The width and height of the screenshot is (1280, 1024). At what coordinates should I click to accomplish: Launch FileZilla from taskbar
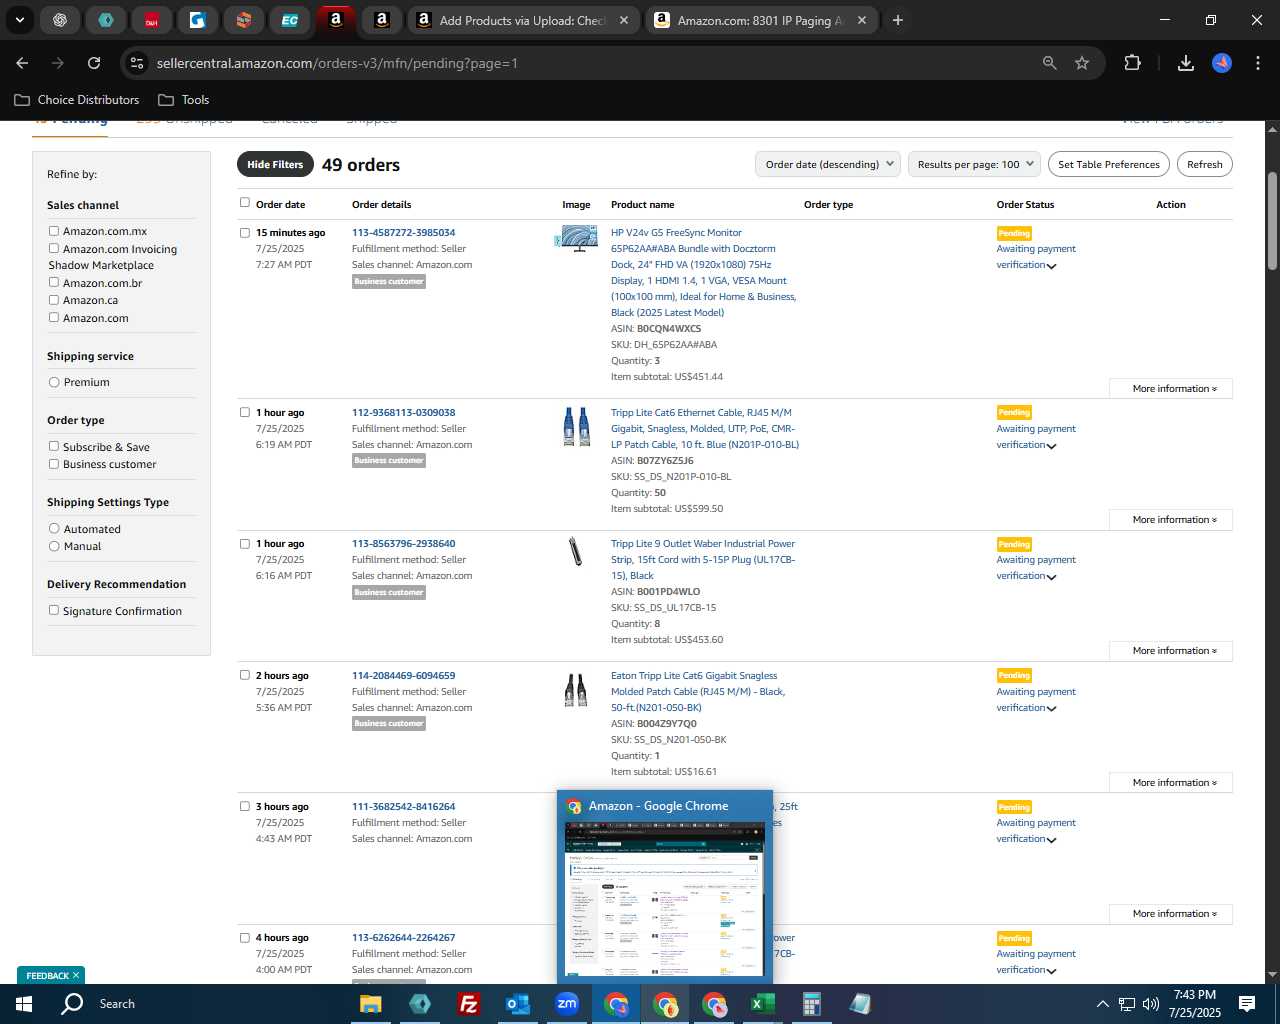468,1004
